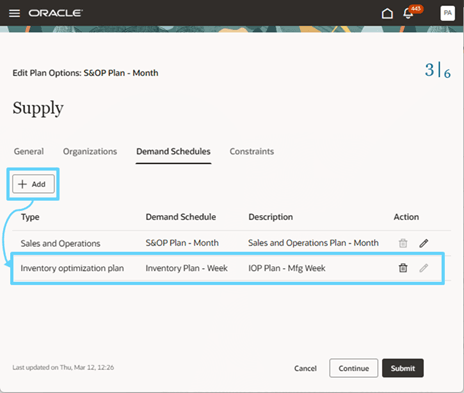Edit the Sales and Operations row
The width and height of the screenshot is (464, 393).
pos(424,243)
